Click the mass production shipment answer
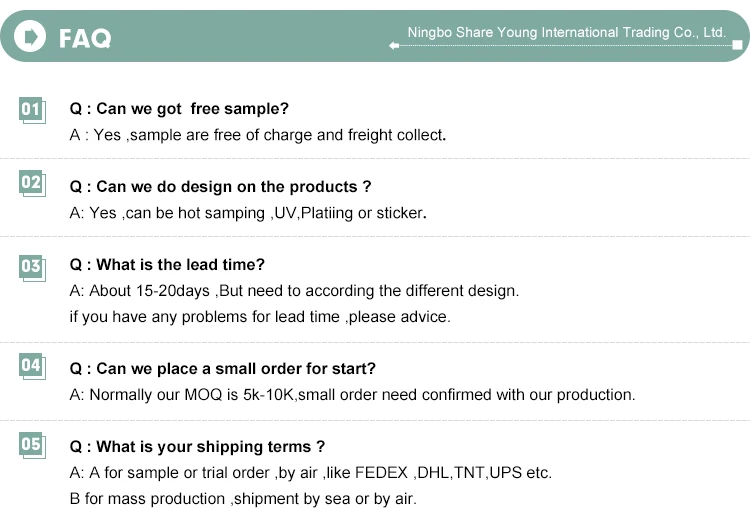 (243, 499)
